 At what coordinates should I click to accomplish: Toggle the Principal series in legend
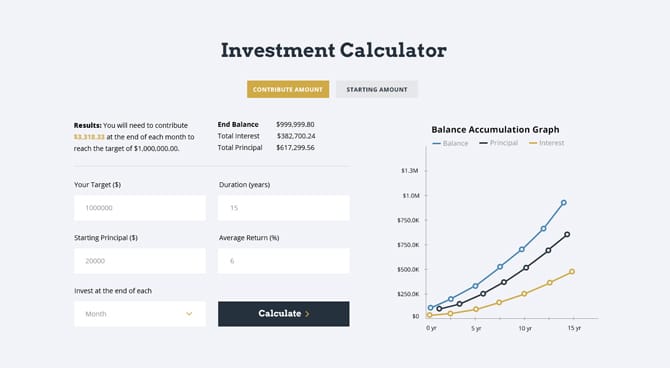click(x=499, y=143)
